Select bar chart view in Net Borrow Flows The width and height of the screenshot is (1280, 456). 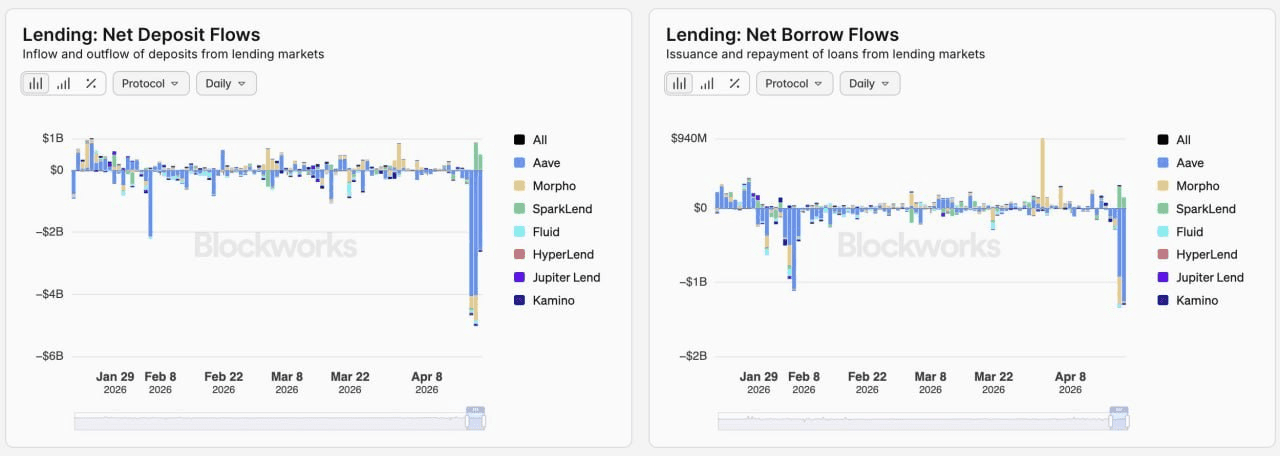pyautogui.click(x=680, y=83)
